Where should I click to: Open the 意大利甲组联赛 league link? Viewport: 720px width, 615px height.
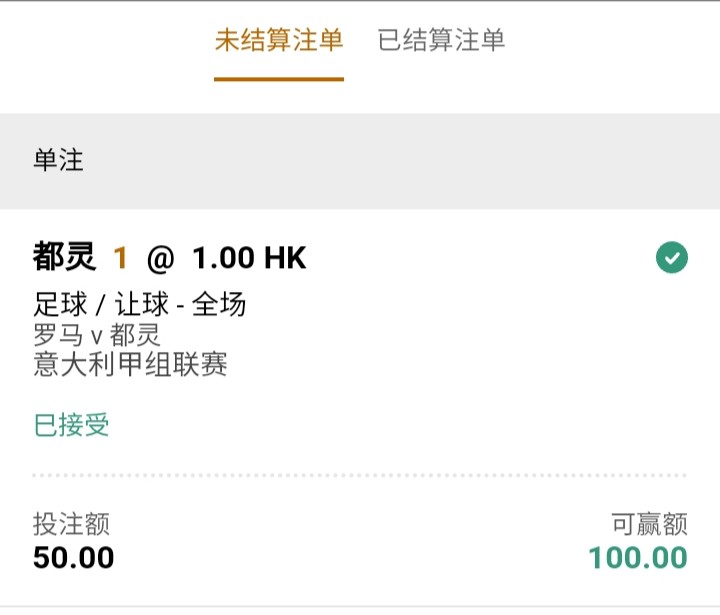[x=131, y=364]
